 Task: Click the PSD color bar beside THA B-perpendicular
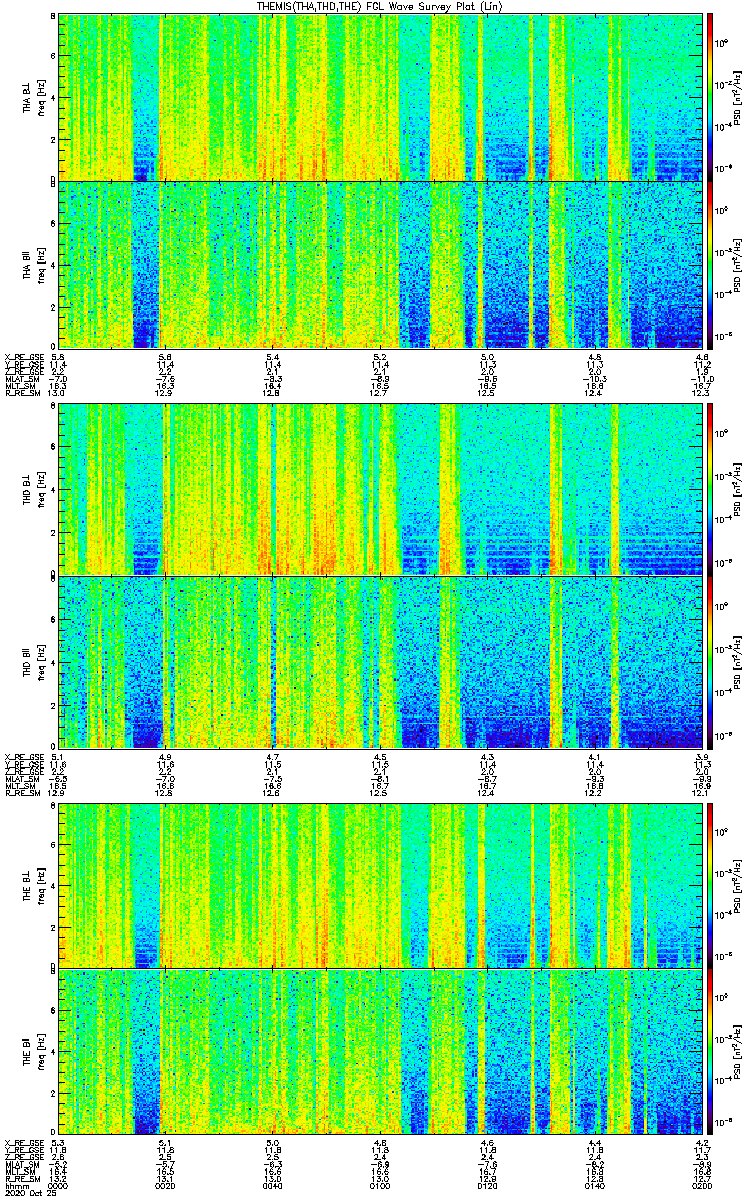pyautogui.click(x=710, y=97)
